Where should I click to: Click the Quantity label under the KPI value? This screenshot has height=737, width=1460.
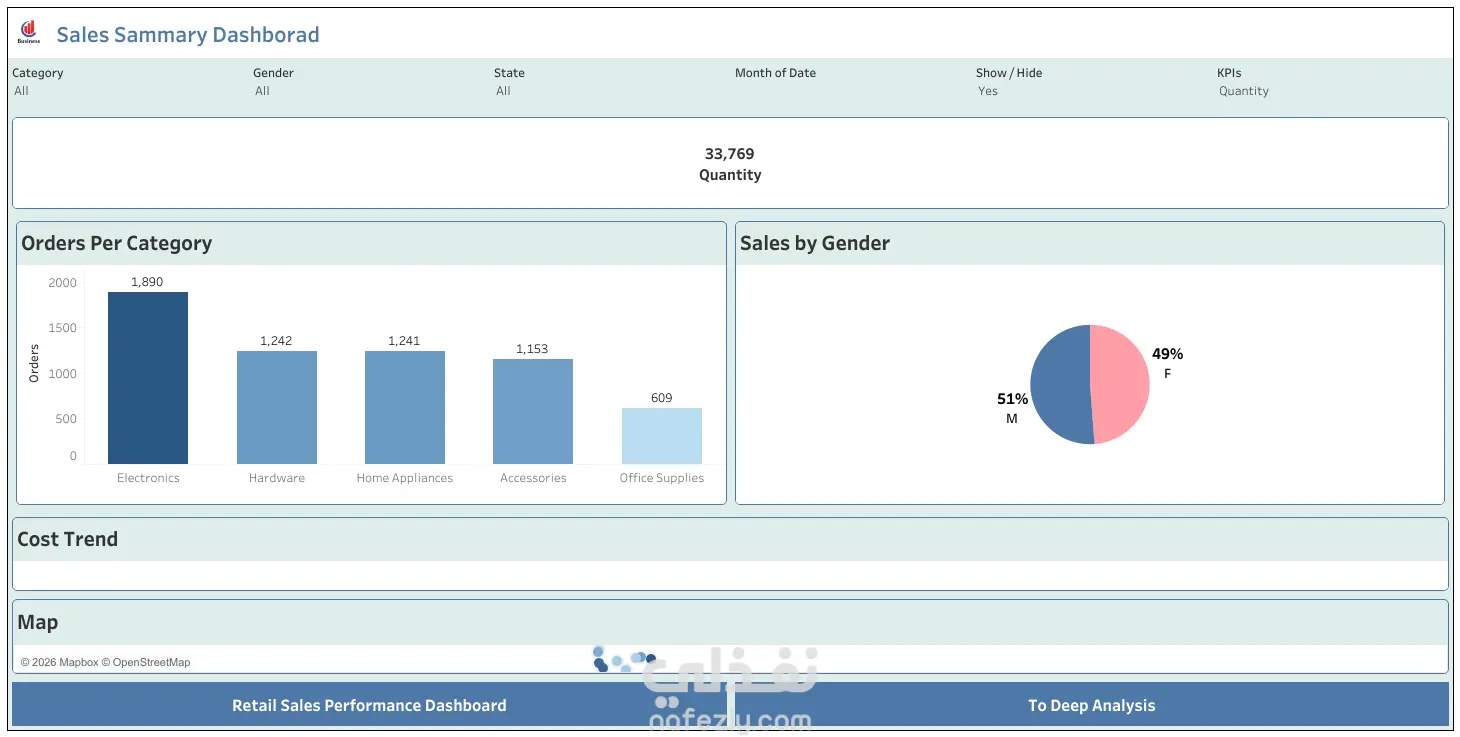point(730,175)
